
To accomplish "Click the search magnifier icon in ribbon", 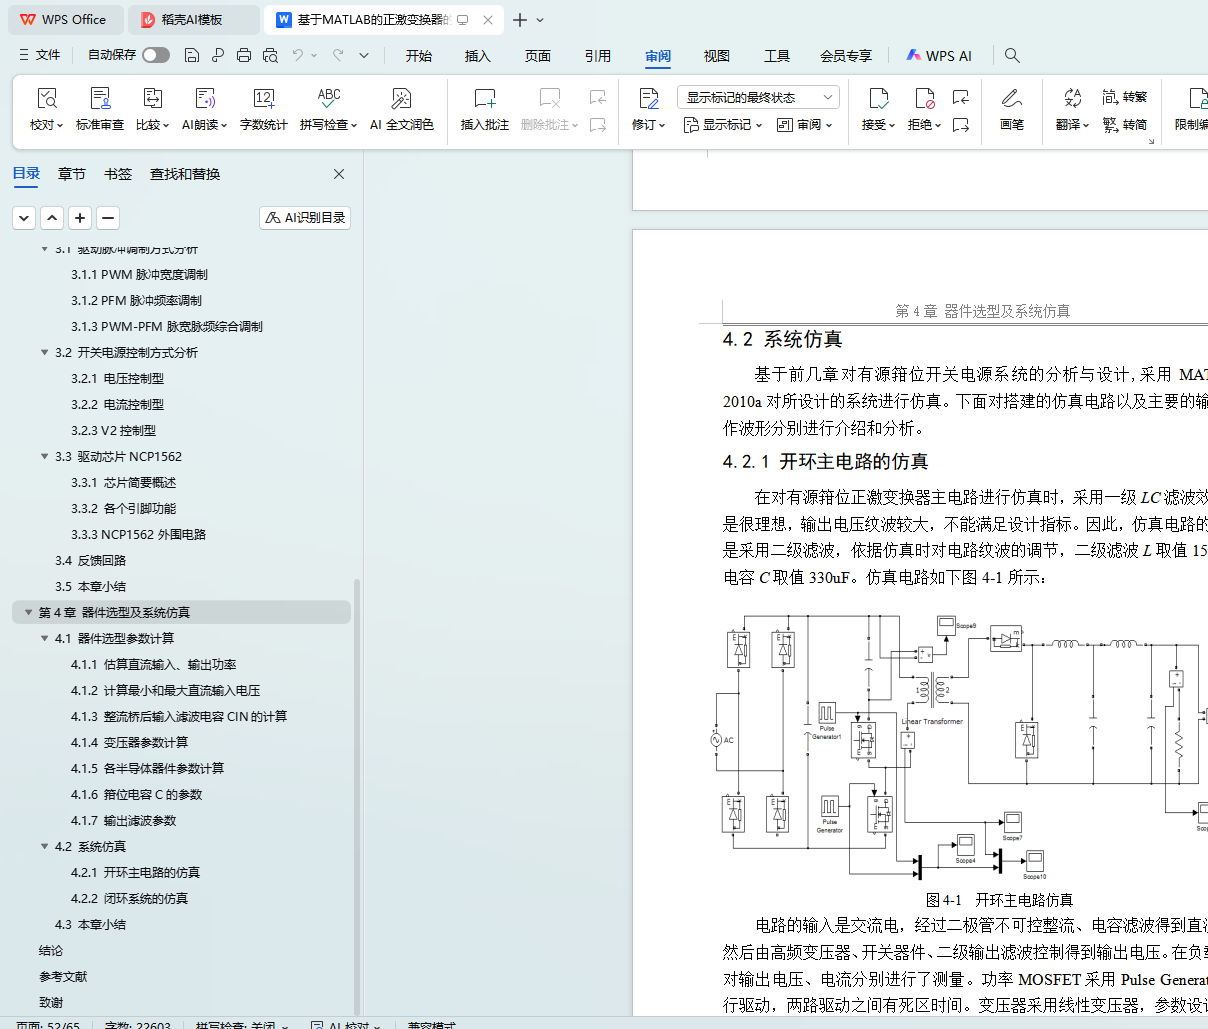I will pyautogui.click(x=1012, y=55).
